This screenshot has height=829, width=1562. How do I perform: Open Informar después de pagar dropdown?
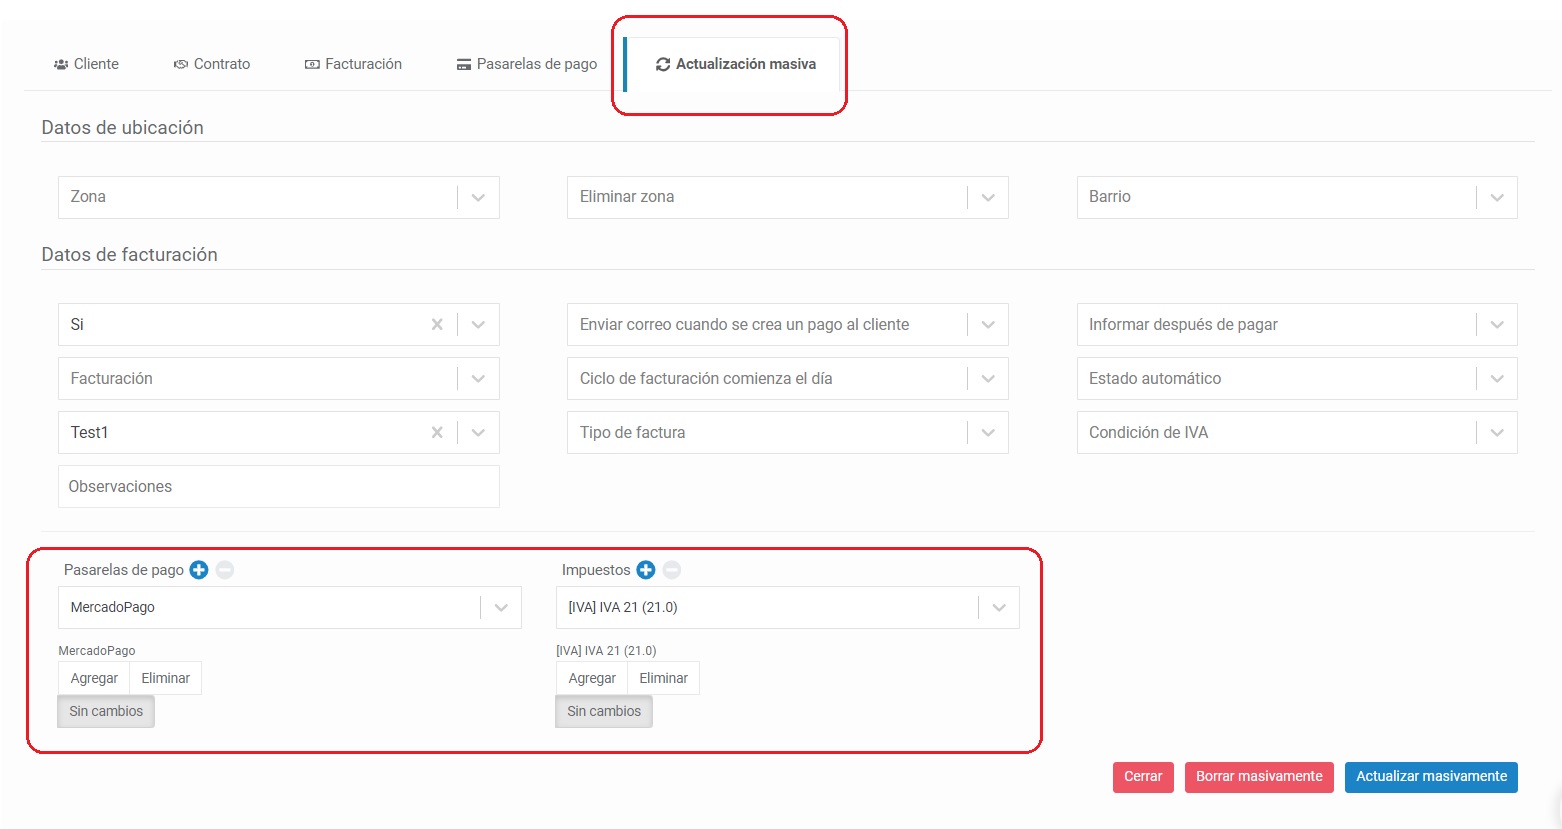1297,325
